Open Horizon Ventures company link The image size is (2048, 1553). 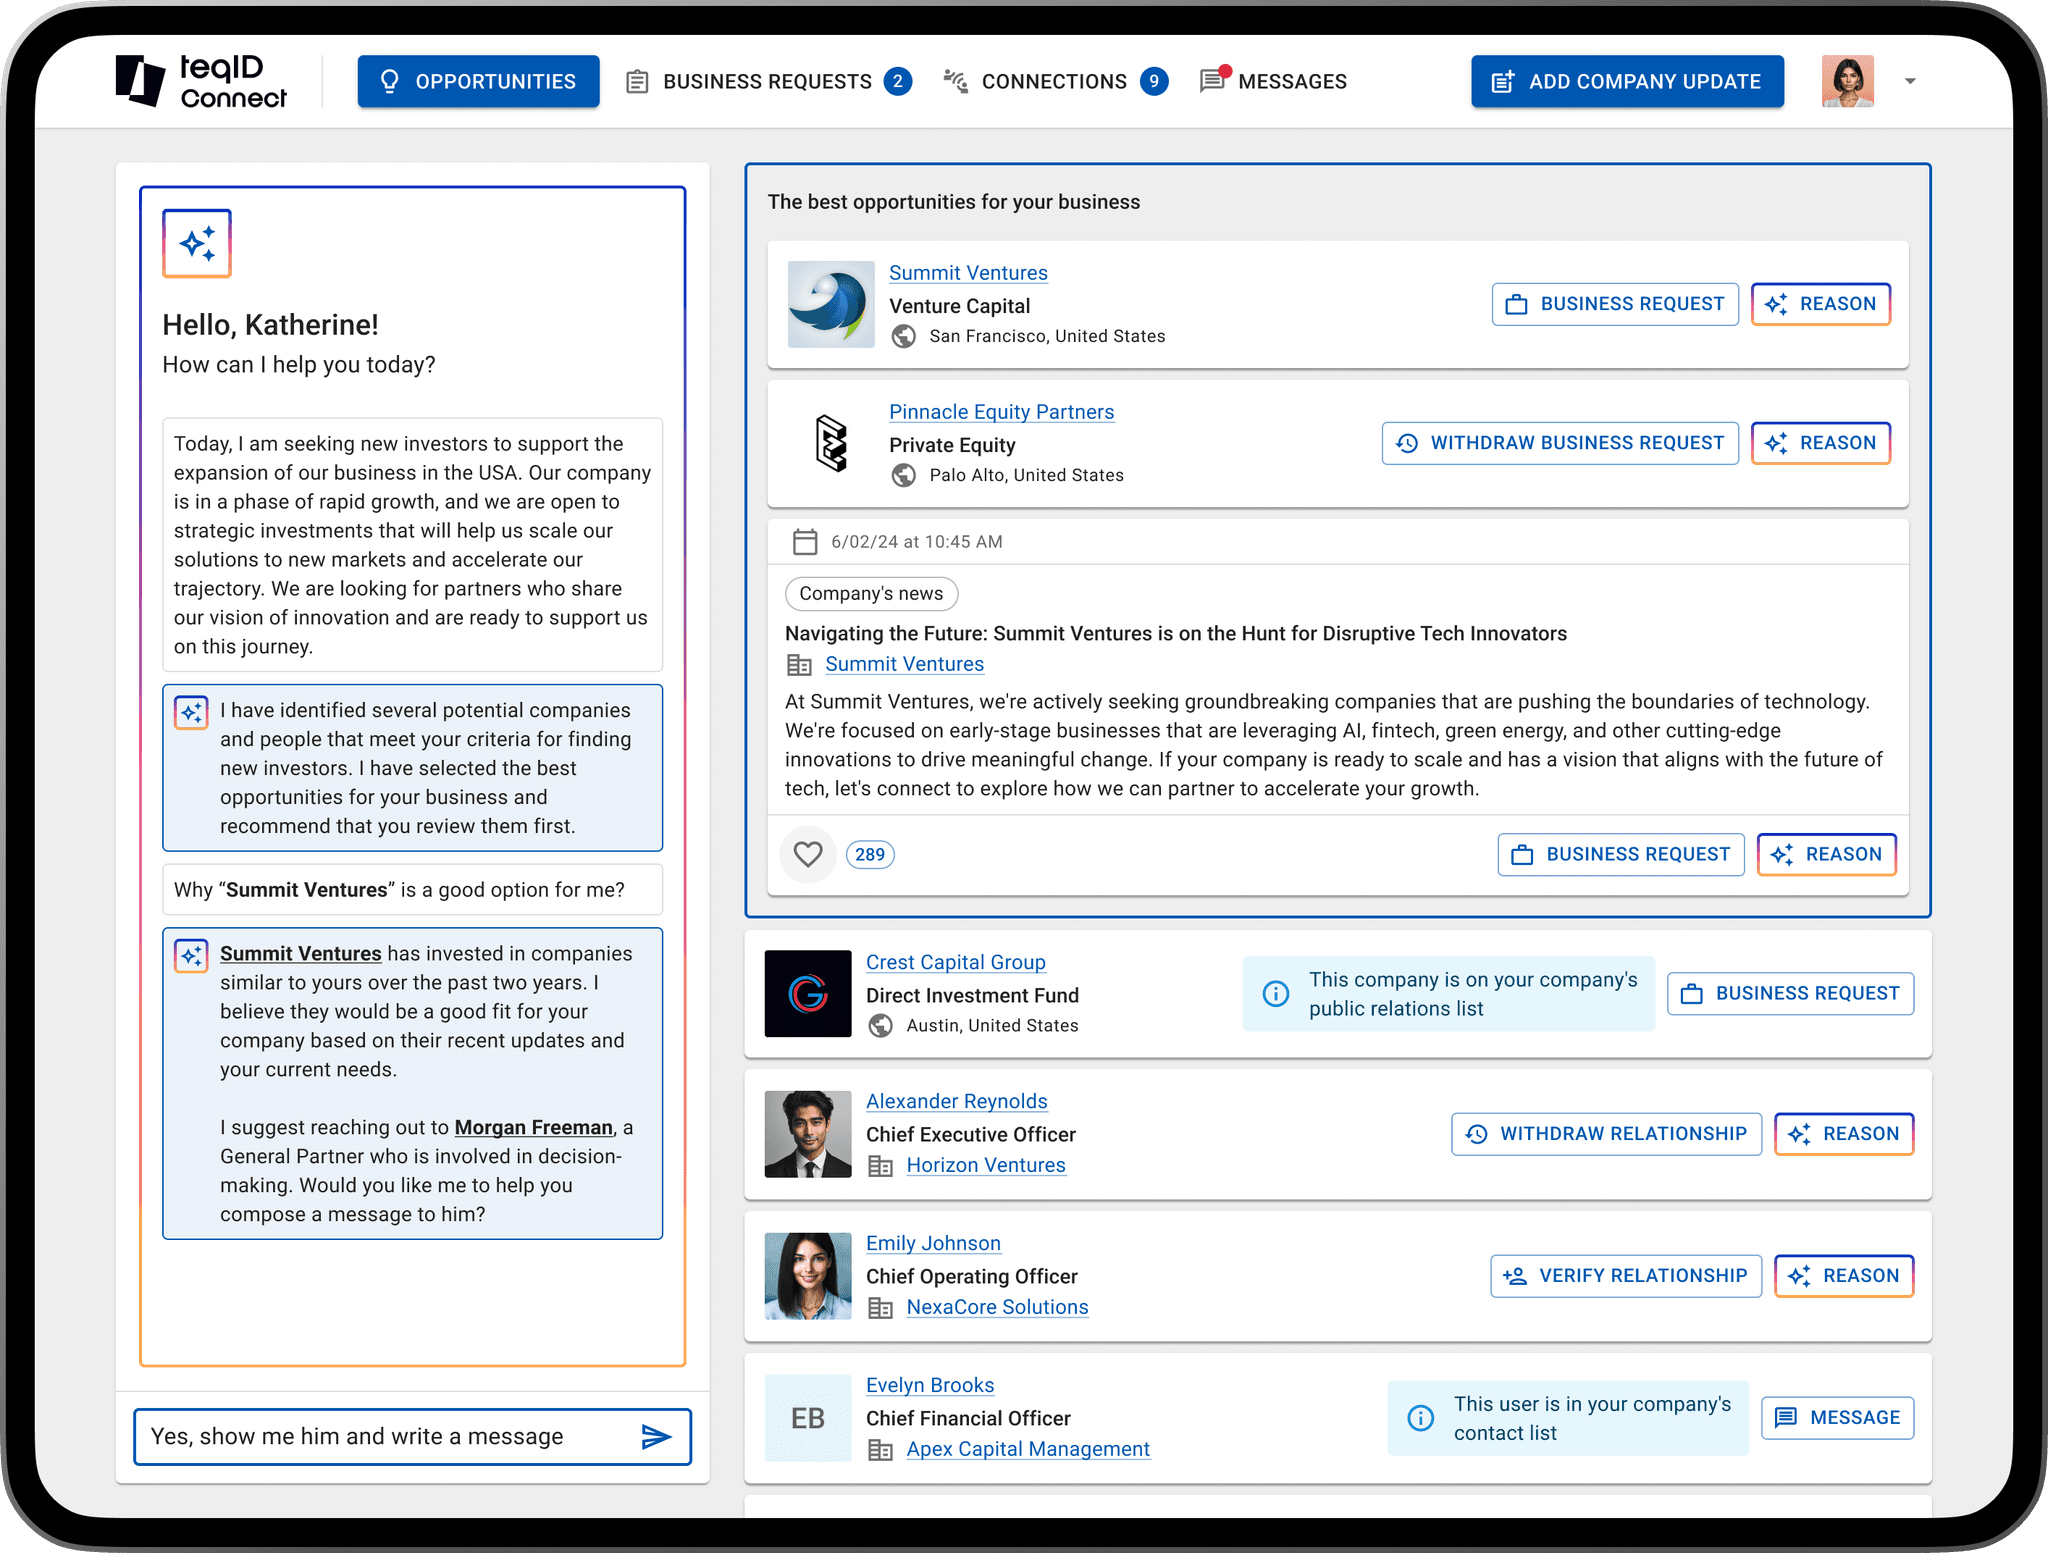(986, 1165)
